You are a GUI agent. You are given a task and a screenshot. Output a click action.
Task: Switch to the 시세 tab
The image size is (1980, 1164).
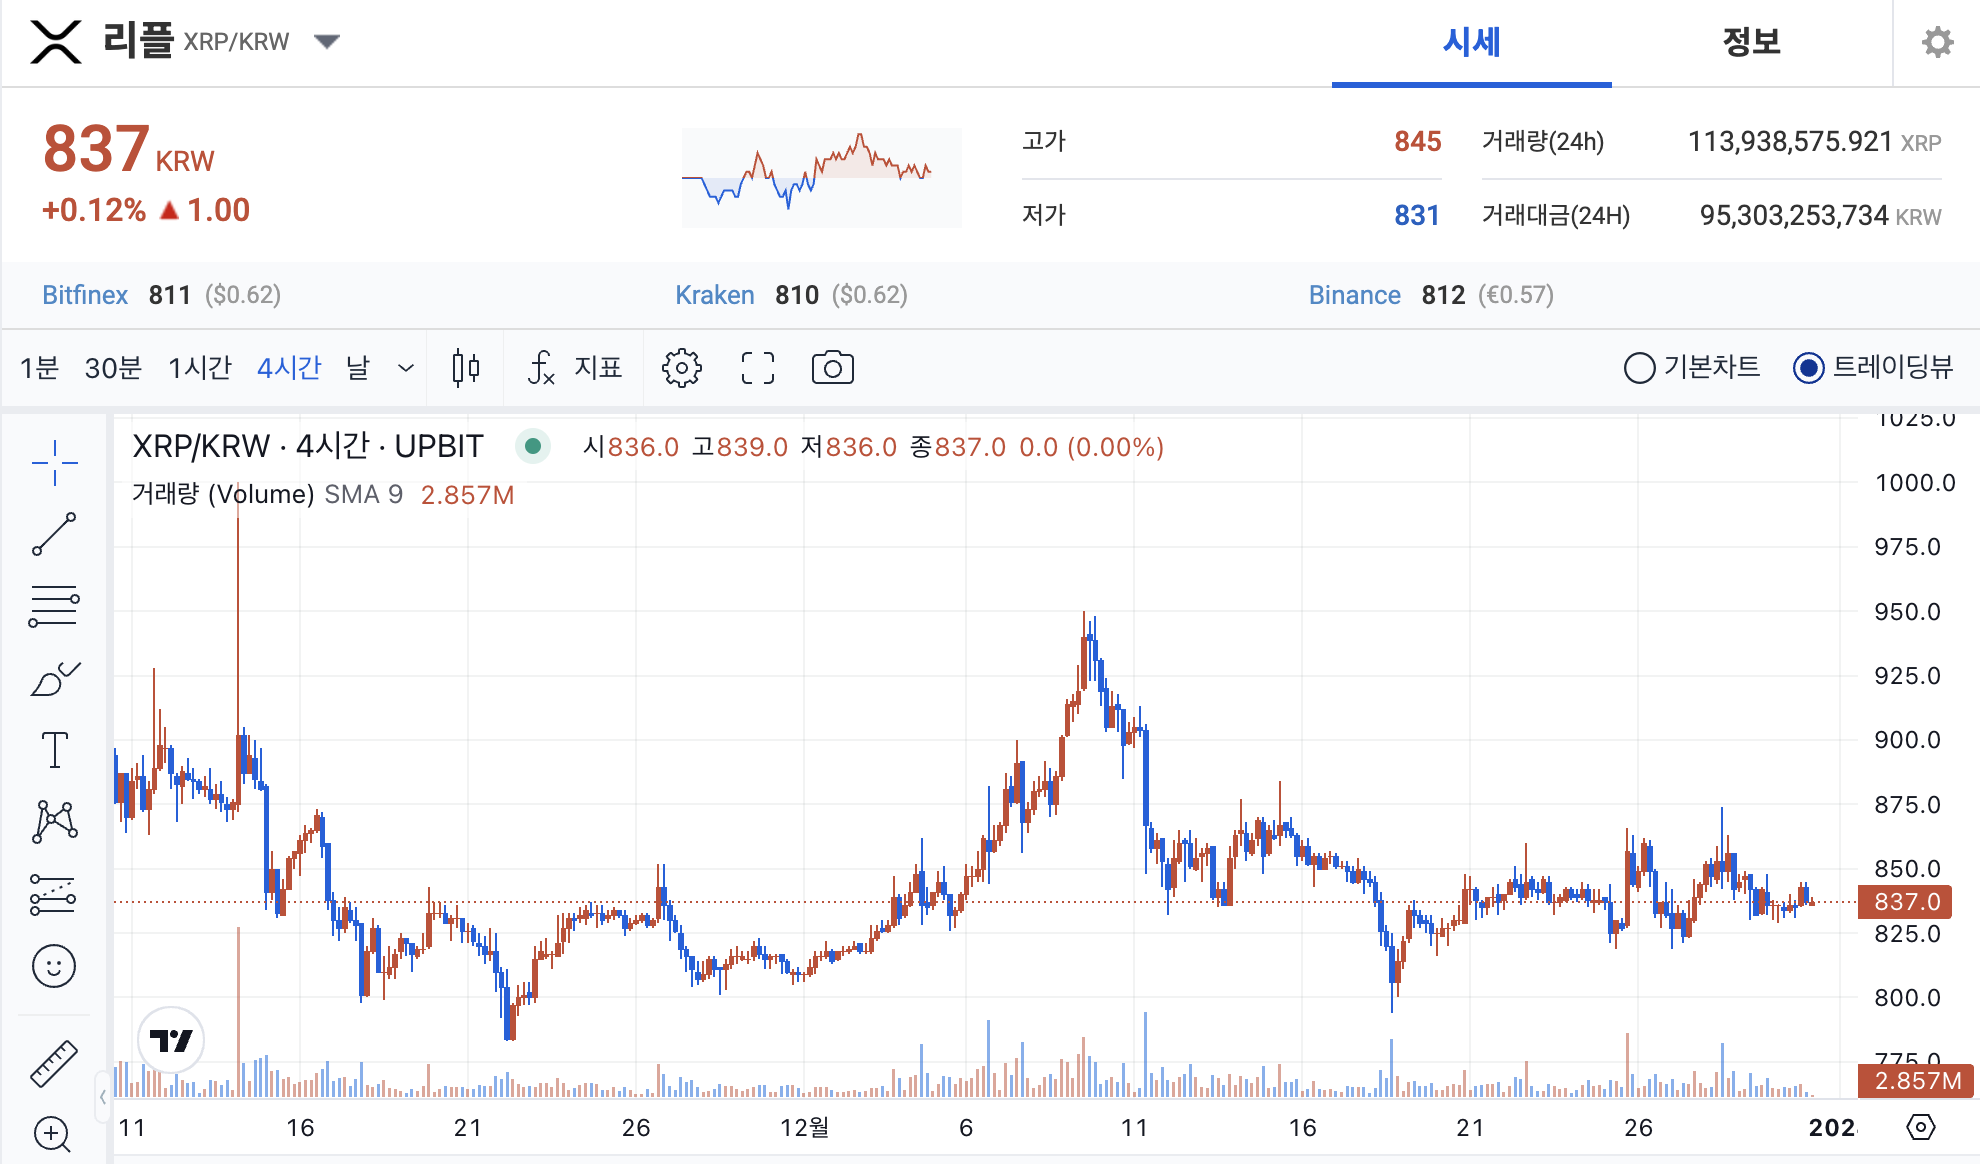pos(1470,42)
